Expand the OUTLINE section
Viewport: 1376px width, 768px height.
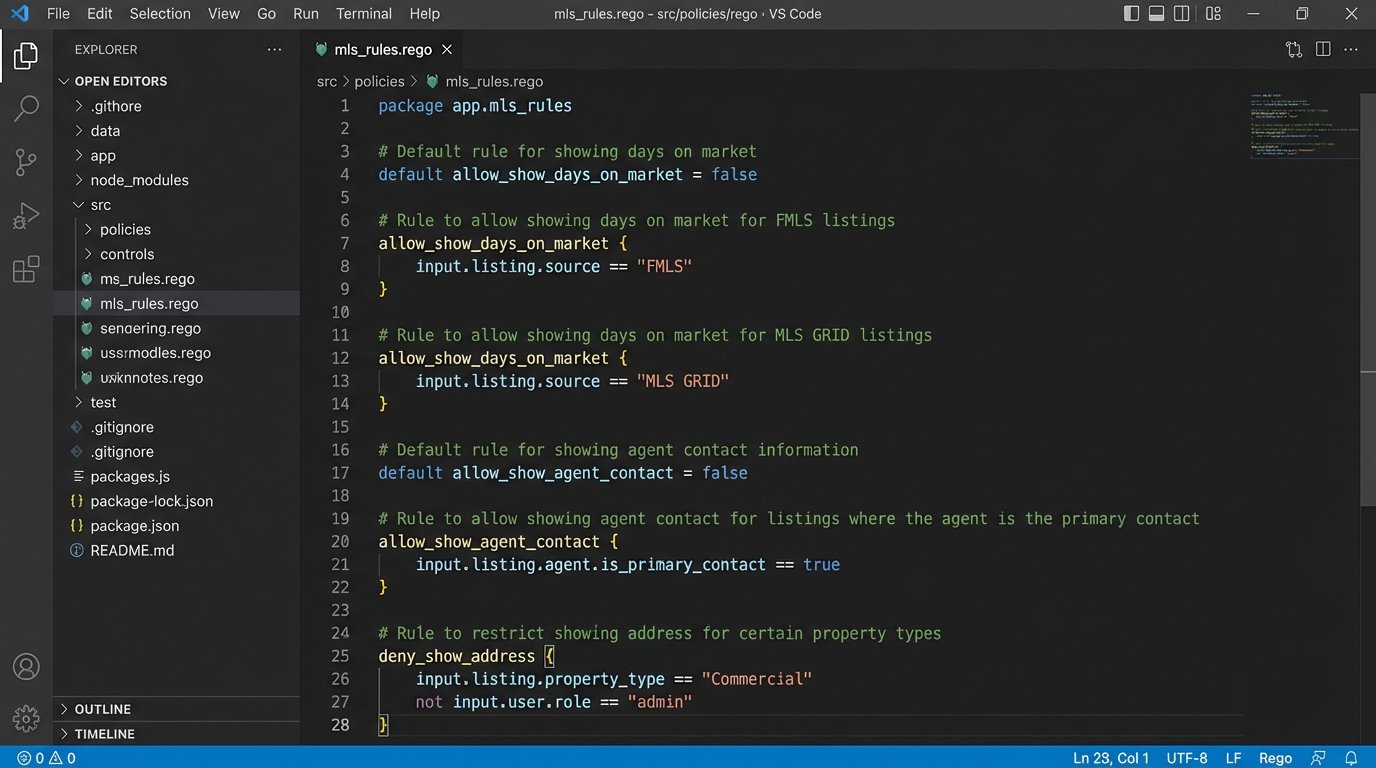tap(102, 709)
